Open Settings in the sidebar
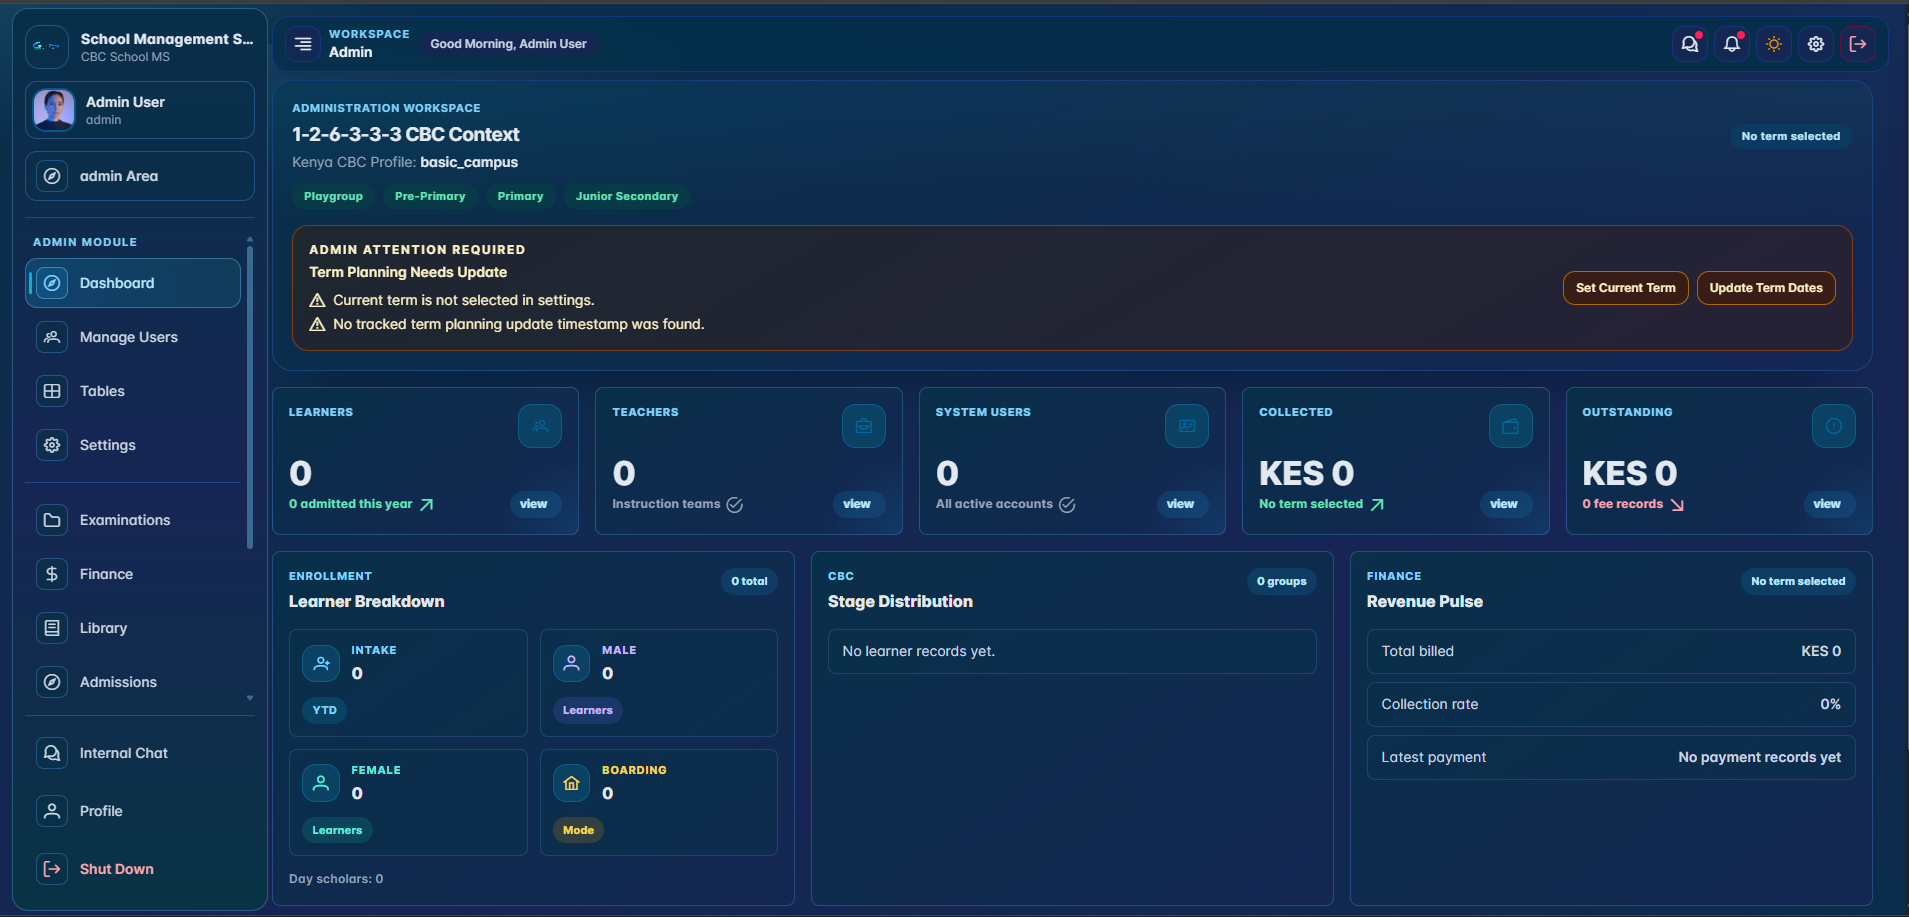Screen dimensions: 1909x917 point(133,445)
